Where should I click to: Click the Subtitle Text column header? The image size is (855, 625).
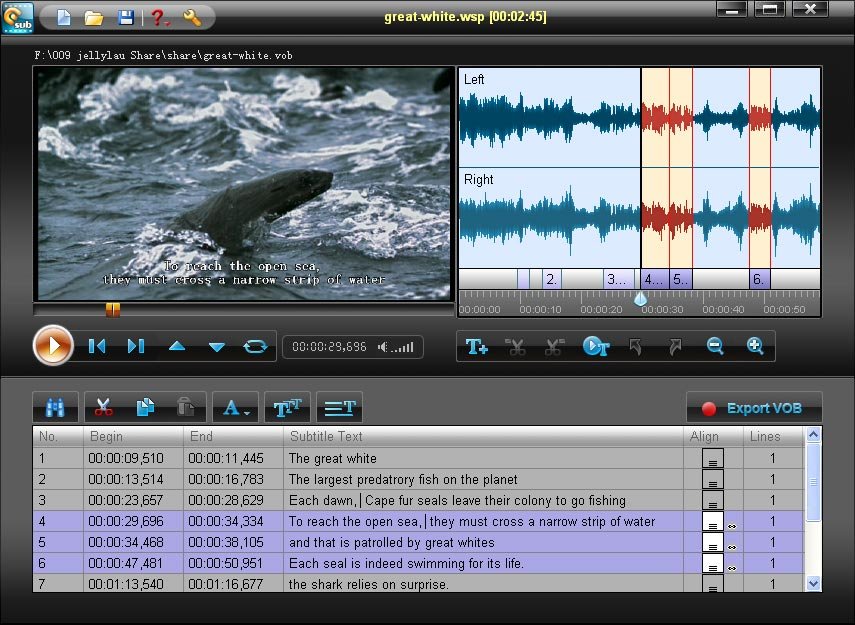[x=327, y=436]
